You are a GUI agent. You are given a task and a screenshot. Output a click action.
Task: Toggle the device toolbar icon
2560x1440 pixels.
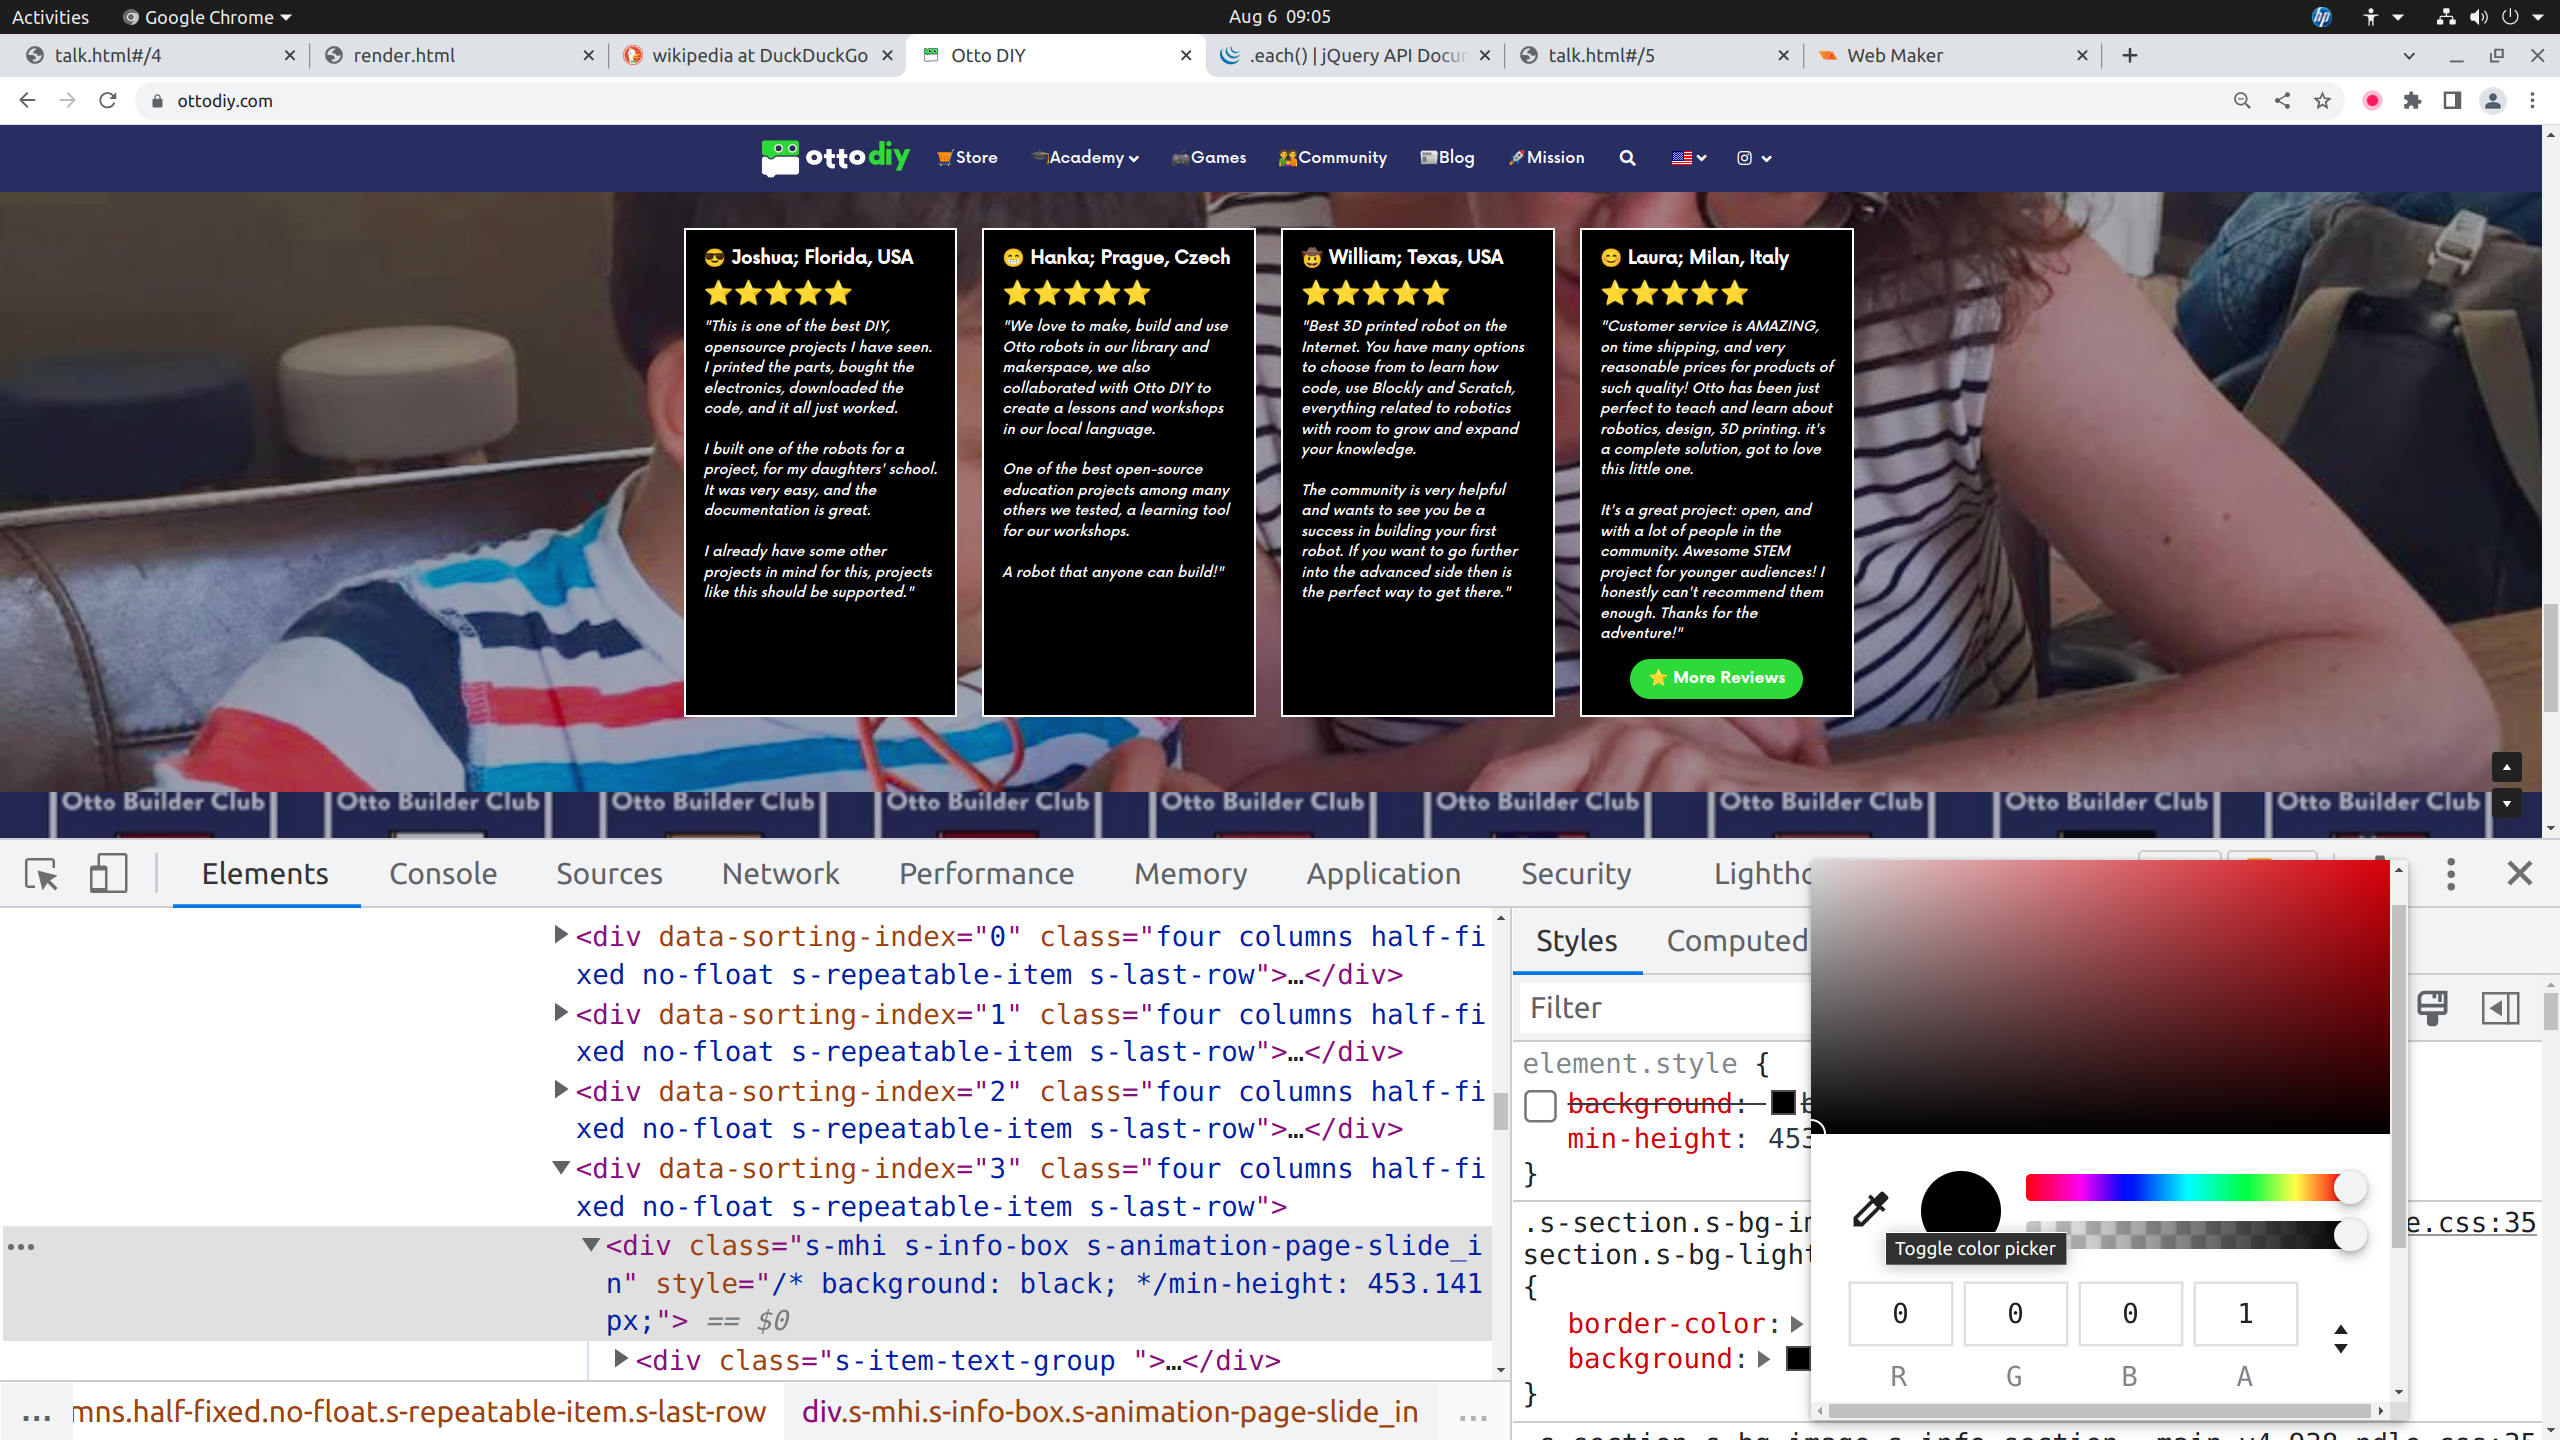[108, 874]
